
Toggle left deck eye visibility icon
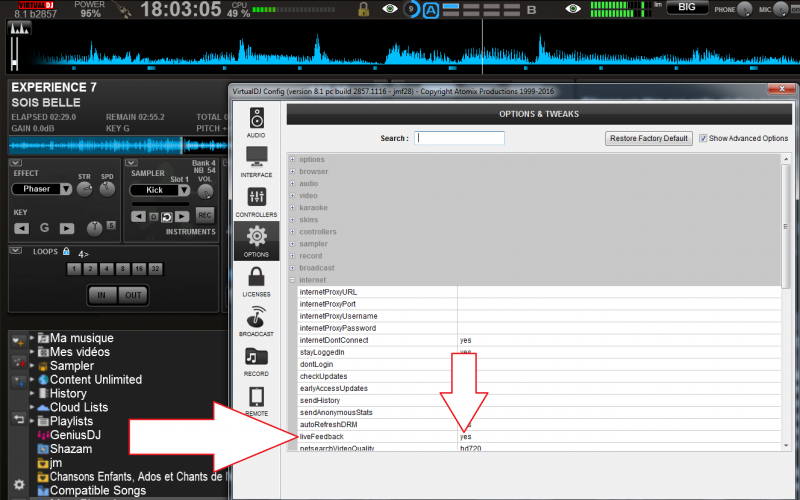click(390, 9)
